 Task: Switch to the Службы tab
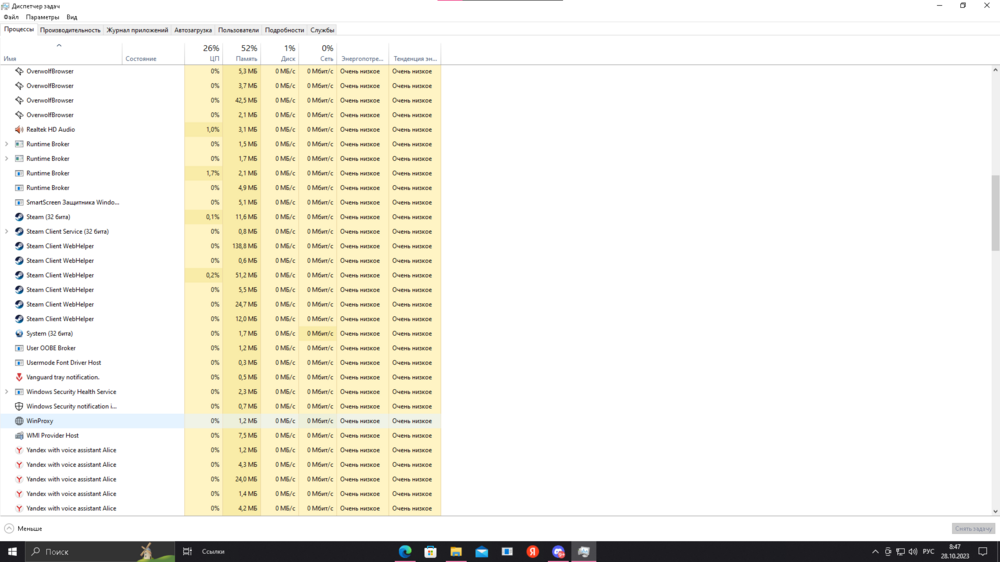[322, 30]
